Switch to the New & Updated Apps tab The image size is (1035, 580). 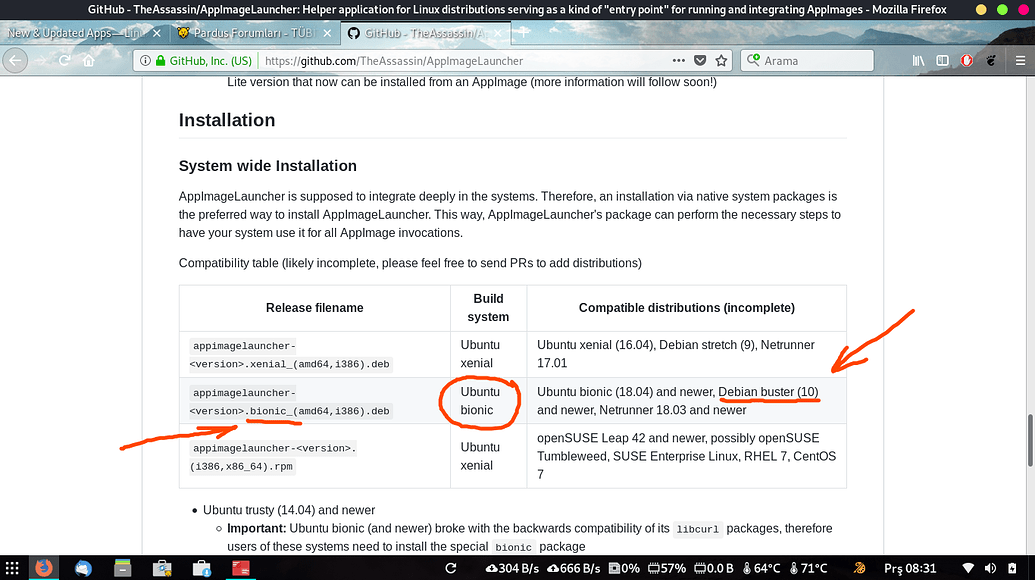[75, 33]
